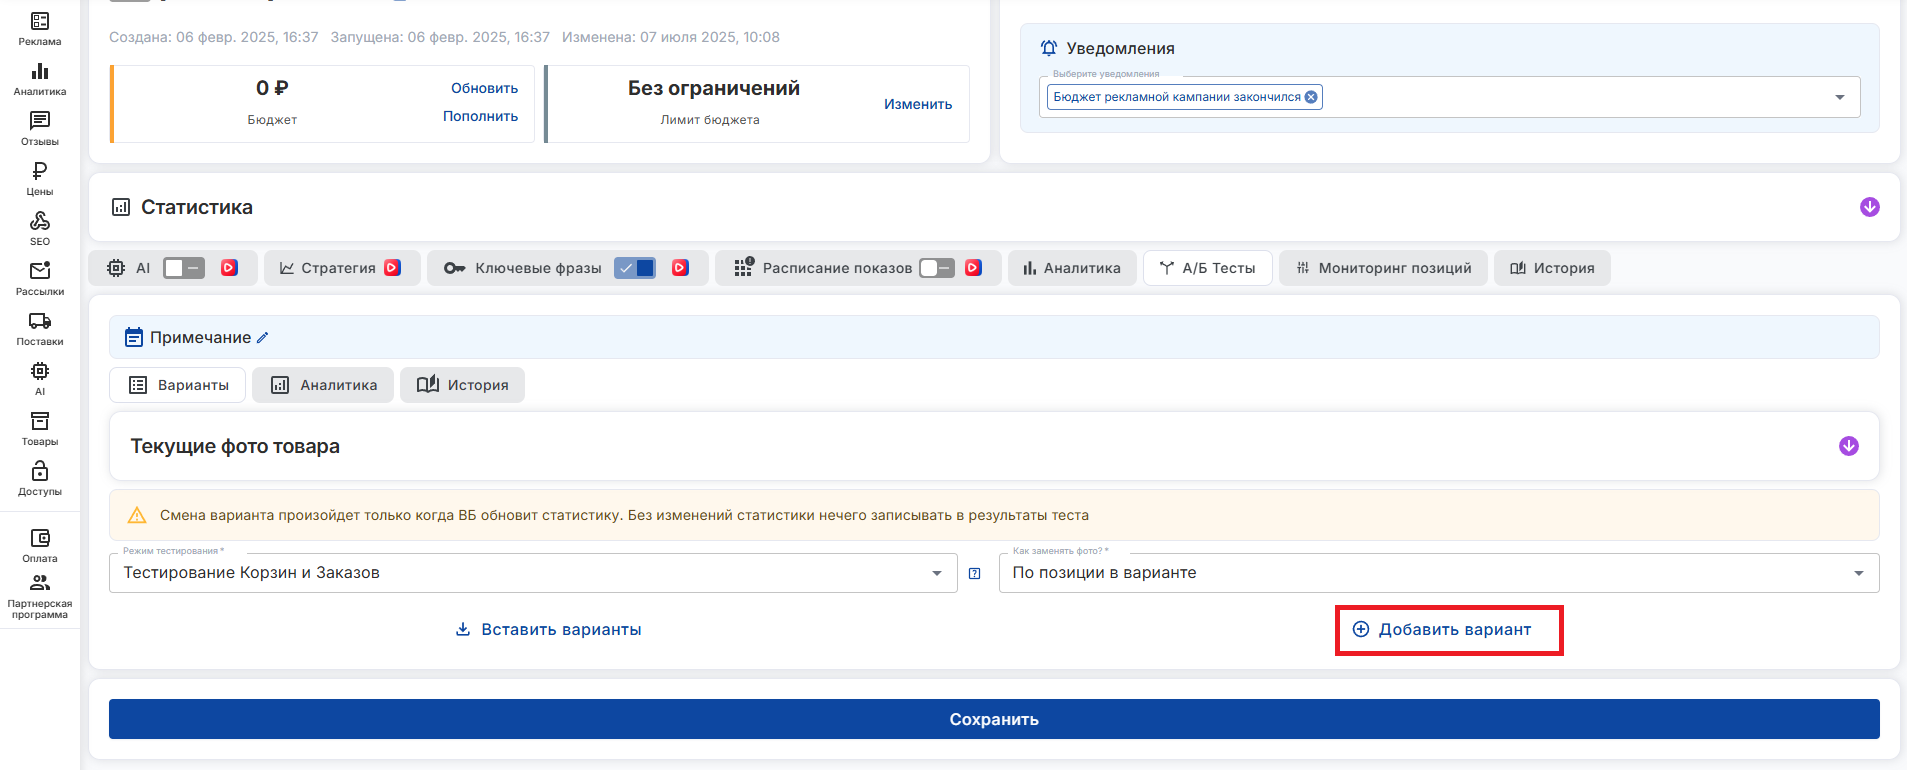Expand the Текущие фото товара section
Screen dimensions: 1907x770
point(1848,446)
